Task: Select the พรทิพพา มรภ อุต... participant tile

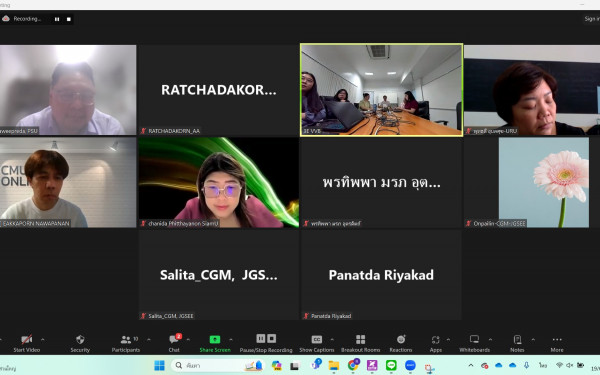Action: point(381,183)
